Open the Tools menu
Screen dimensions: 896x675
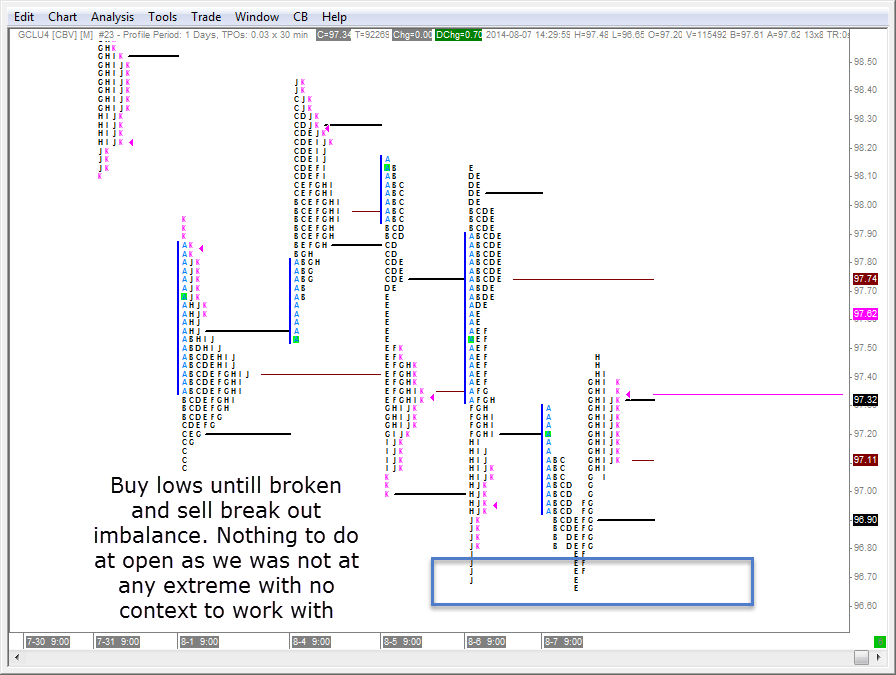click(162, 17)
